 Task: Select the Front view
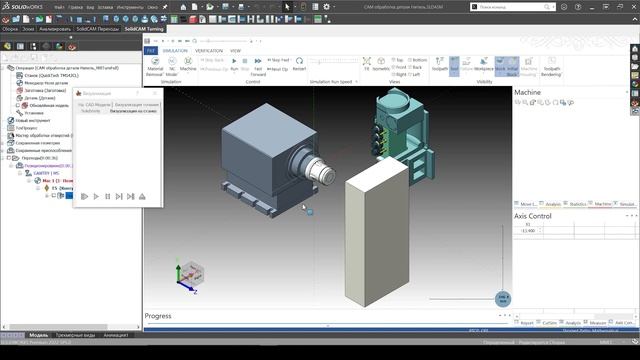click(x=399, y=67)
